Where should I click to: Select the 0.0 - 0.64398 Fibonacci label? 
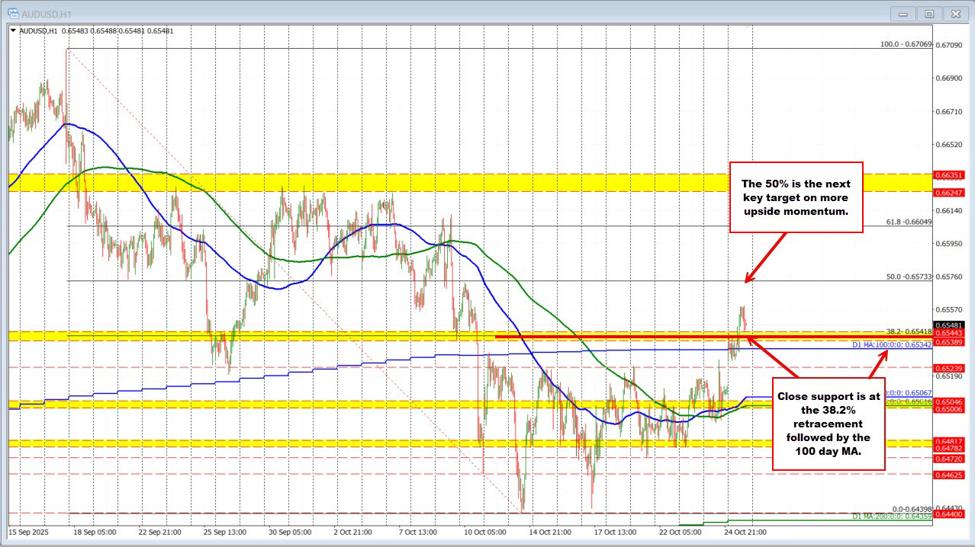click(x=912, y=509)
